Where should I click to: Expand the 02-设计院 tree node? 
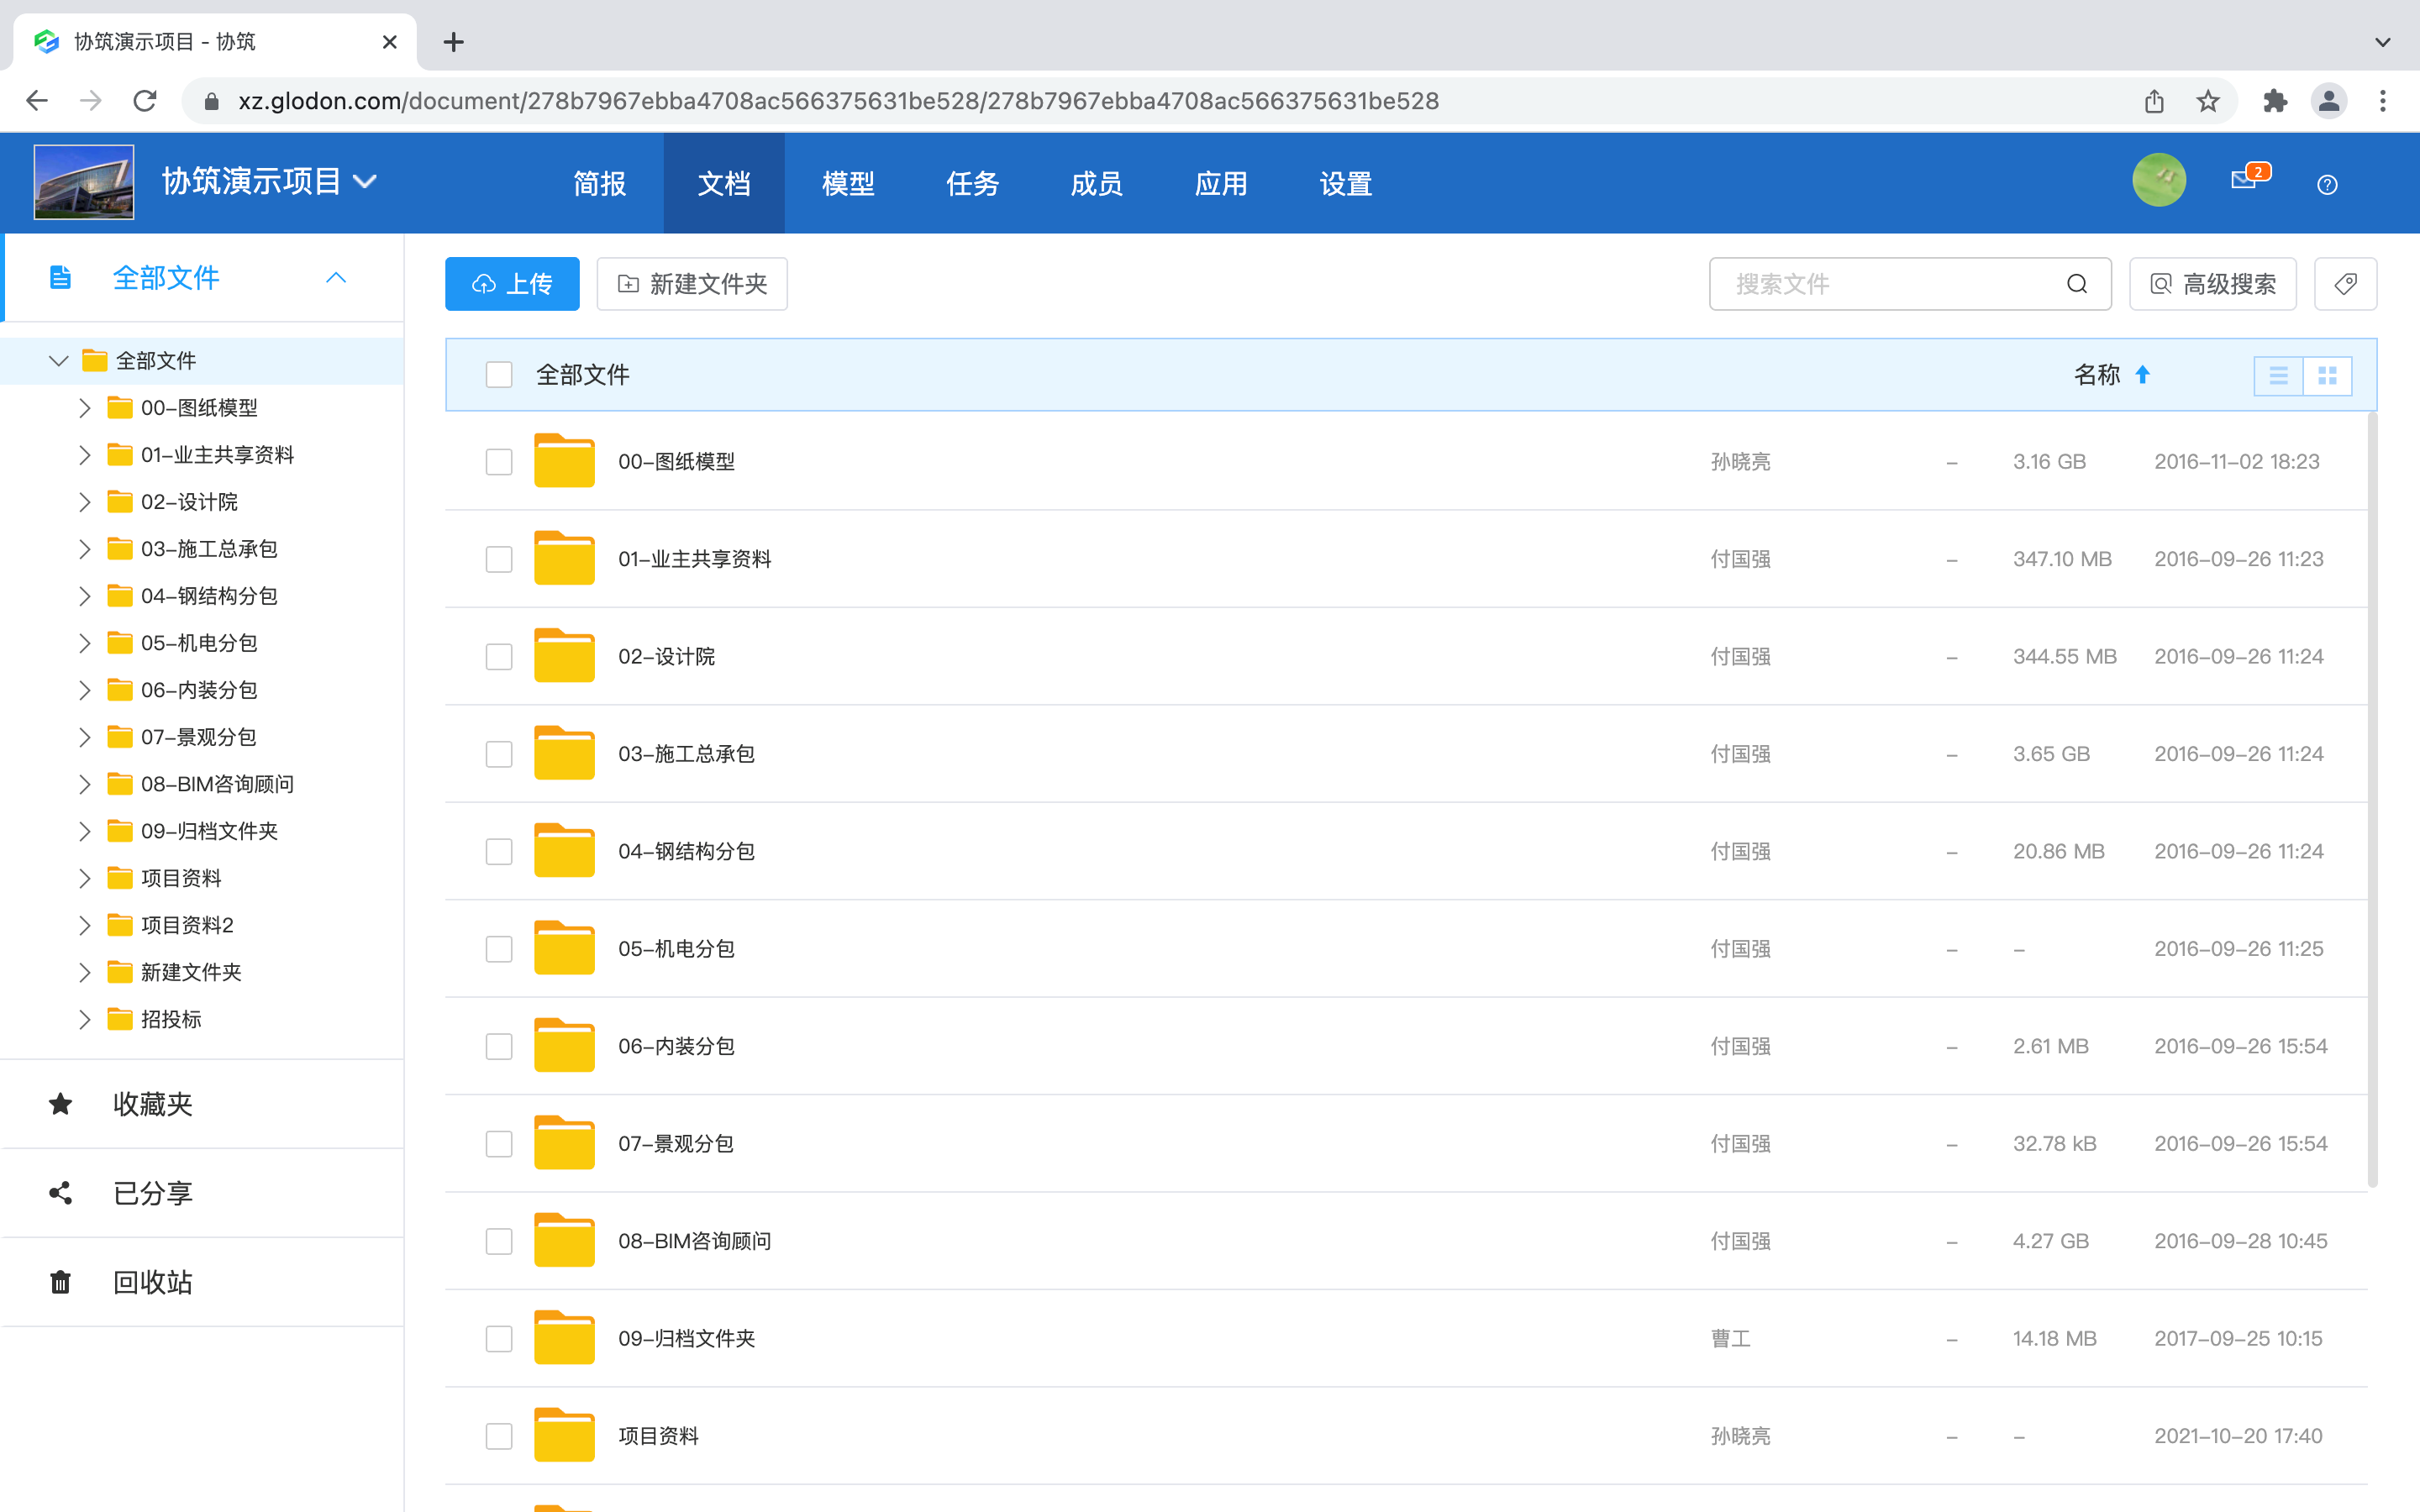[84, 501]
